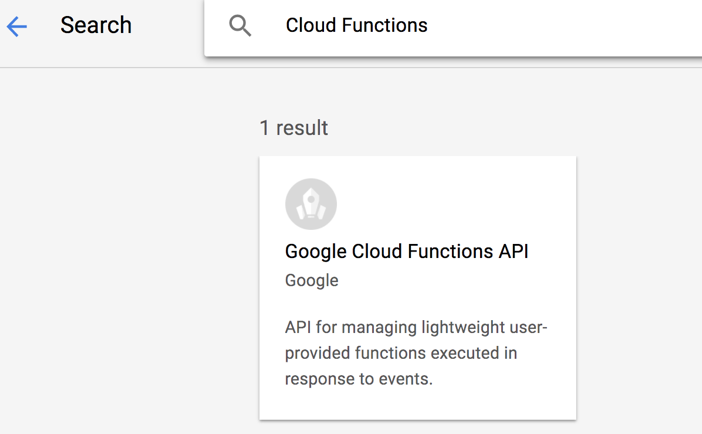This screenshot has width=702, height=434.
Task: Click the API description text on card
Action: (416, 353)
